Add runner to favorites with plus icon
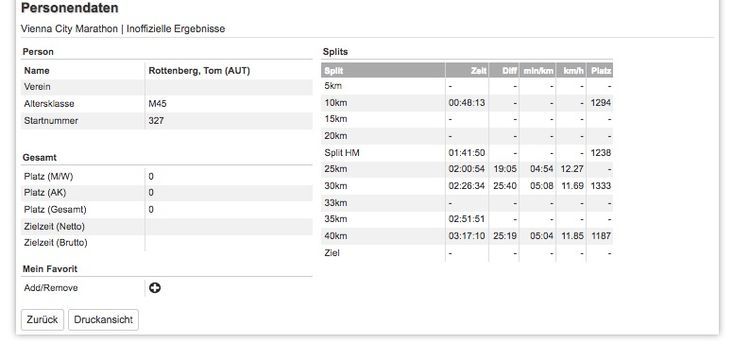 click(154, 288)
